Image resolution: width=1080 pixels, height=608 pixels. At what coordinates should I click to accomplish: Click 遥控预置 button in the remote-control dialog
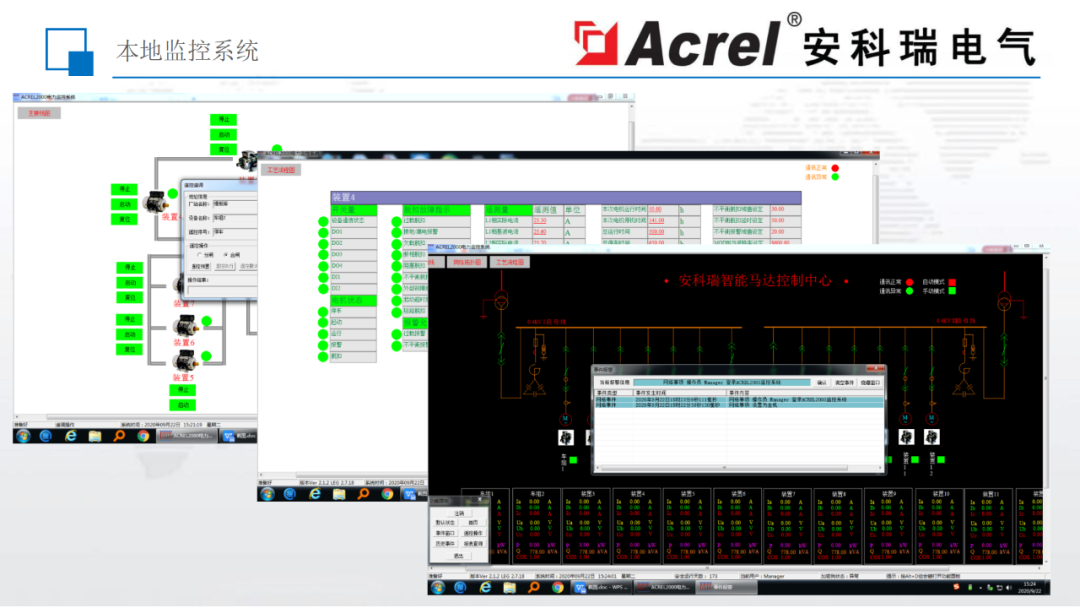pos(200,266)
